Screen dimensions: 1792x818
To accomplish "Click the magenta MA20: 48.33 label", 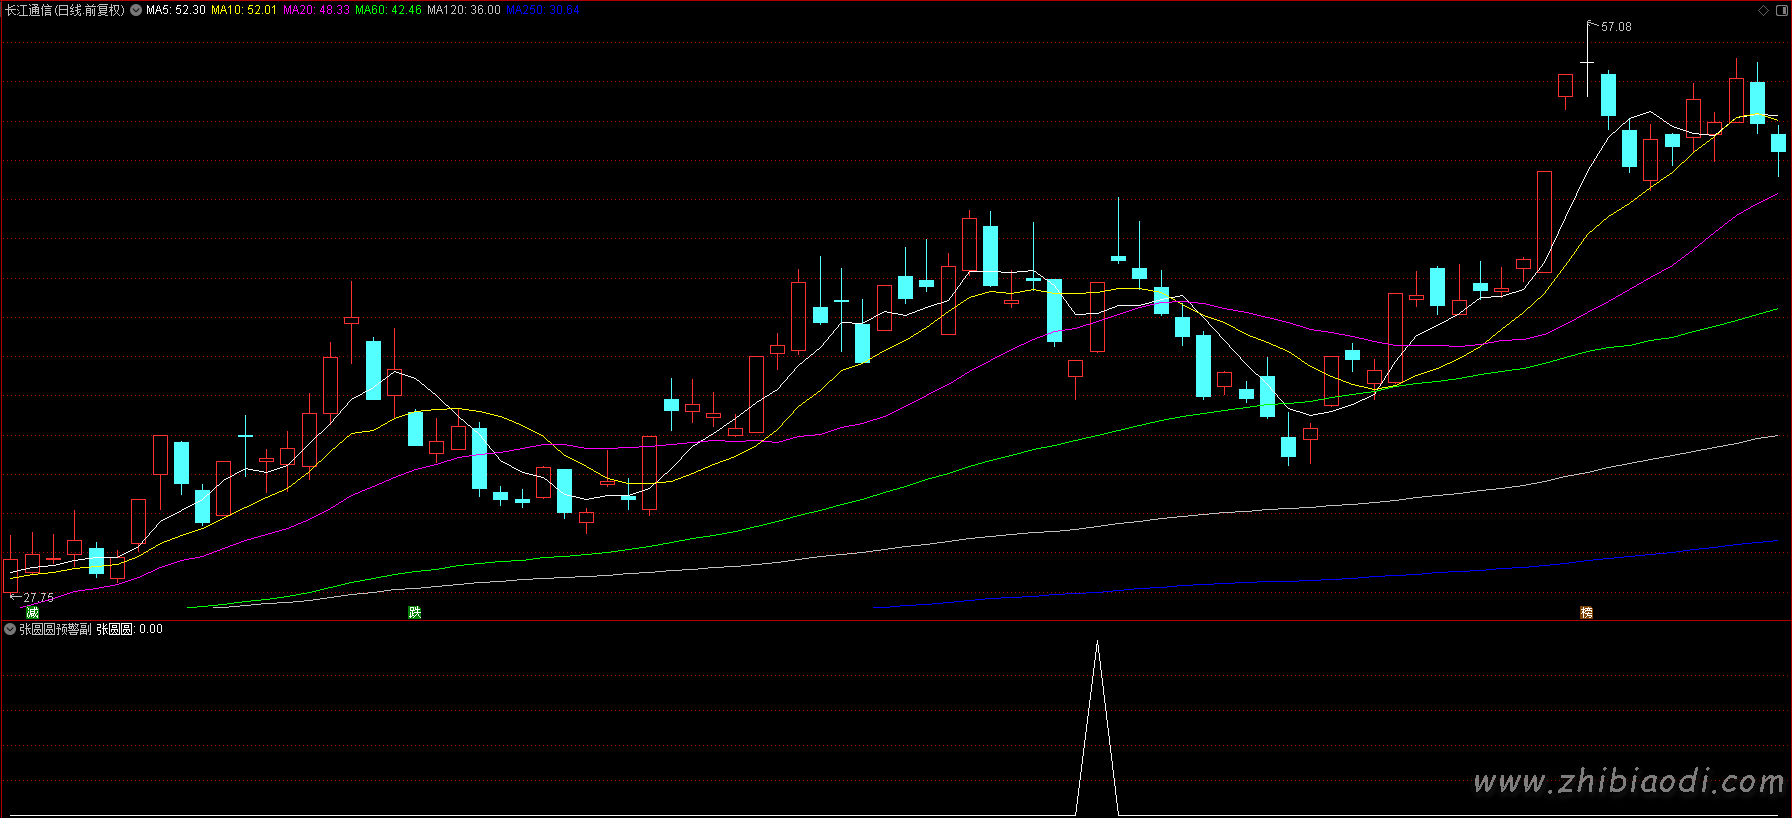I will click(316, 10).
